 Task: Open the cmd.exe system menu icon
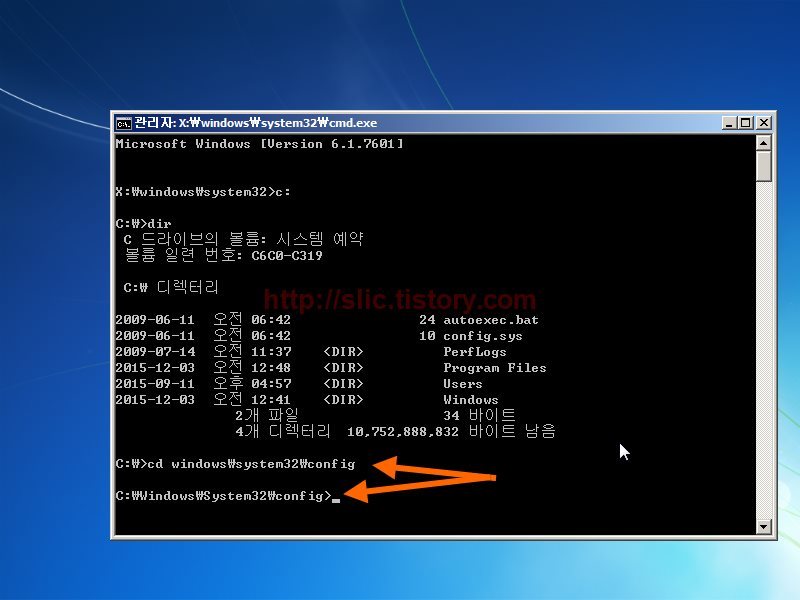click(x=123, y=123)
